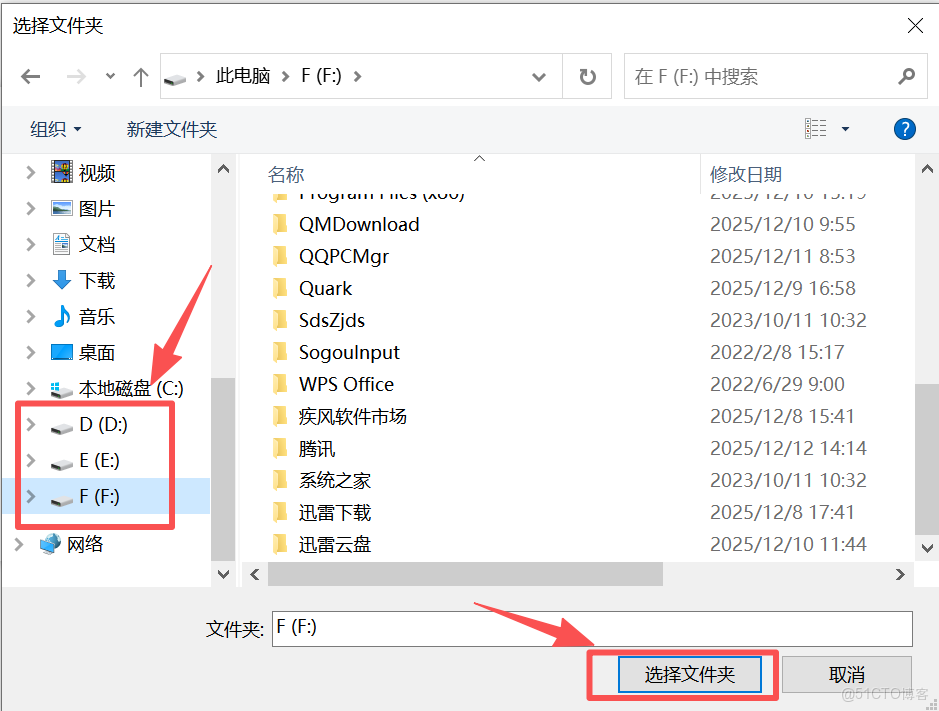Expand the 网络 (Network) node in sidebar
Screen dimensions: 939x711
[x=18, y=544]
